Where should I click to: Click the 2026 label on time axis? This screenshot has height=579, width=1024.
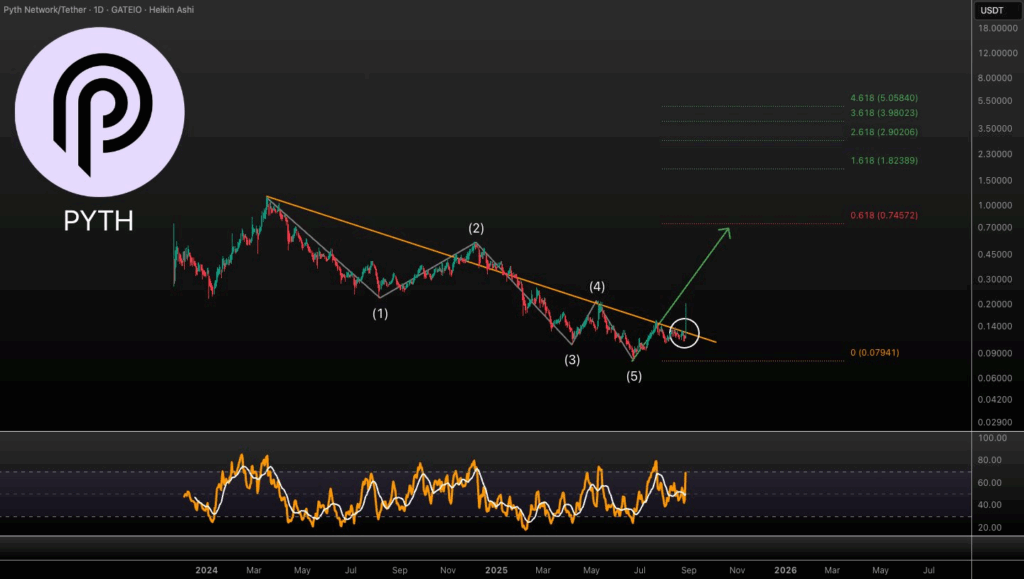point(785,570)
